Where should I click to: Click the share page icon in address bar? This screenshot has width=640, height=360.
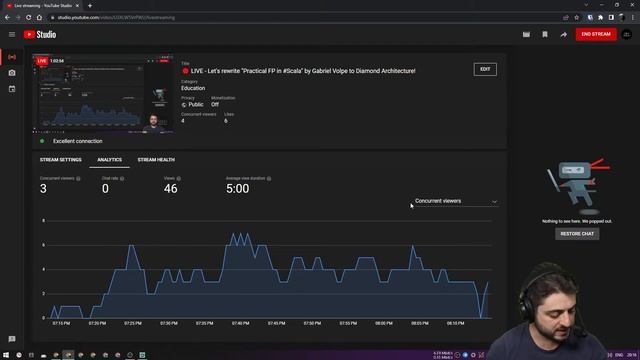[x=565, y=18]
